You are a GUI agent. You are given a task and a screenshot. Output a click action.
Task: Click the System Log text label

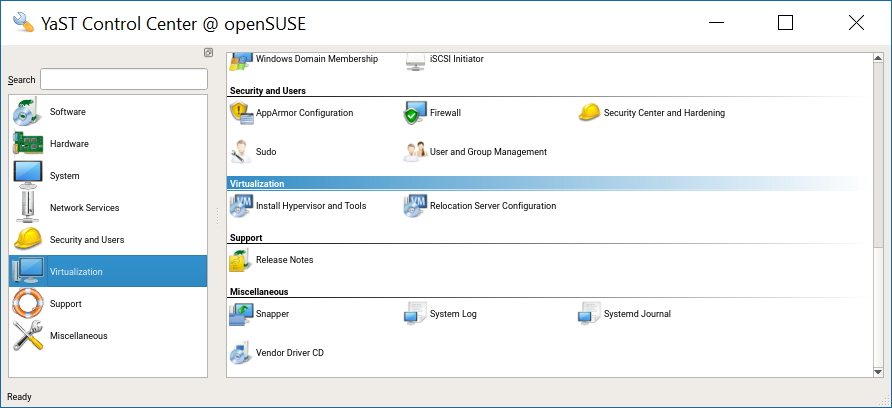pyautogui.click(x=453, y=314)
